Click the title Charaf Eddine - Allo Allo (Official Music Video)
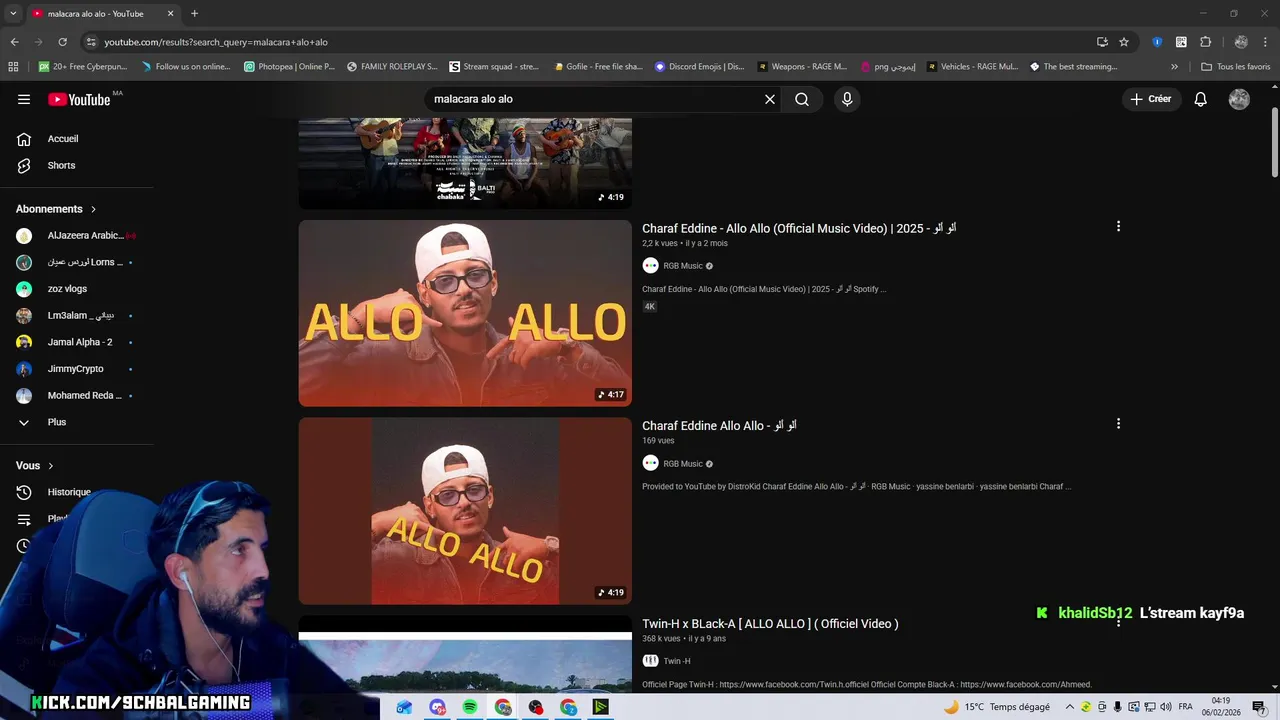Viewport: 1280px width, 720px height. coord(799,228)
